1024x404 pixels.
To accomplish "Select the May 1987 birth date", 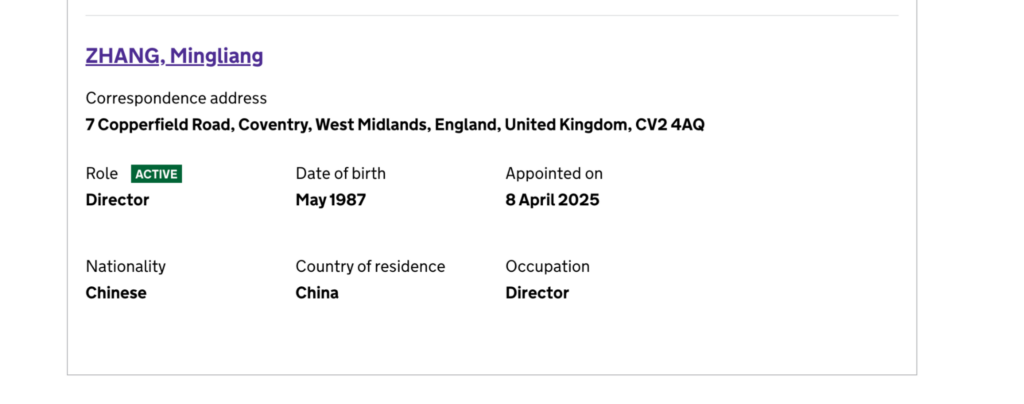I will coord(331,200).
